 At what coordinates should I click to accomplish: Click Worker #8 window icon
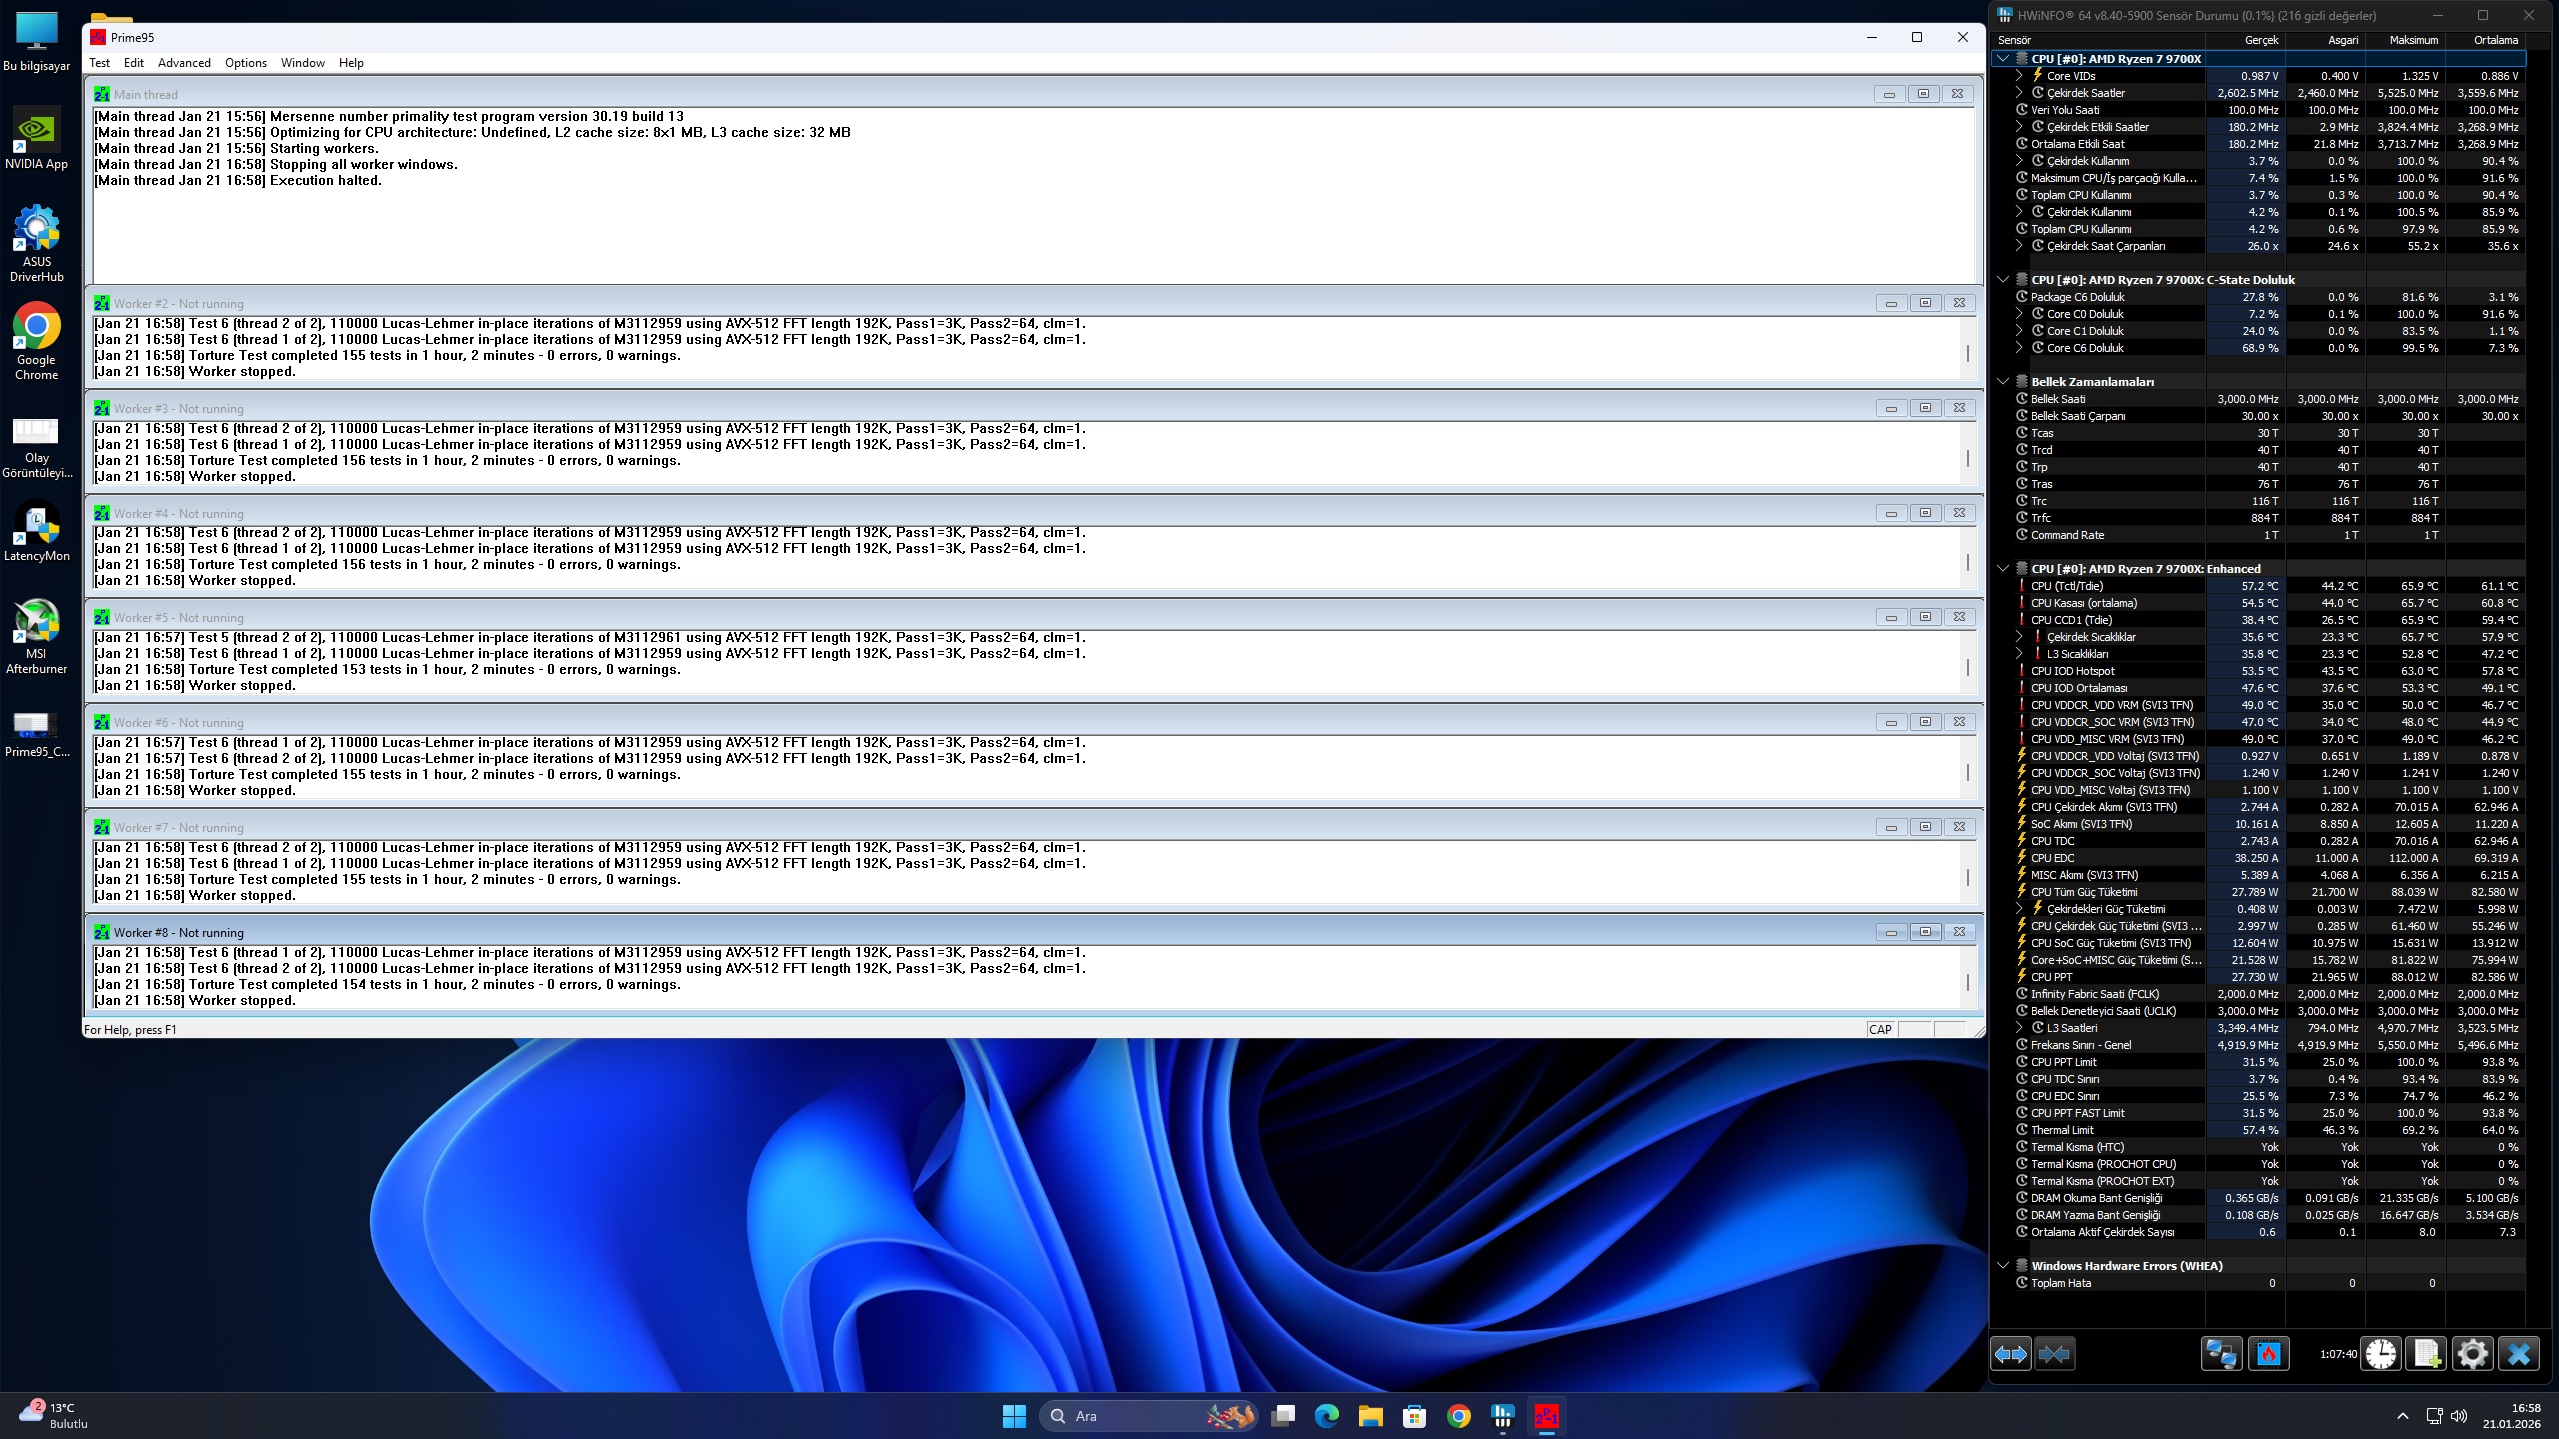pos(102,932)
